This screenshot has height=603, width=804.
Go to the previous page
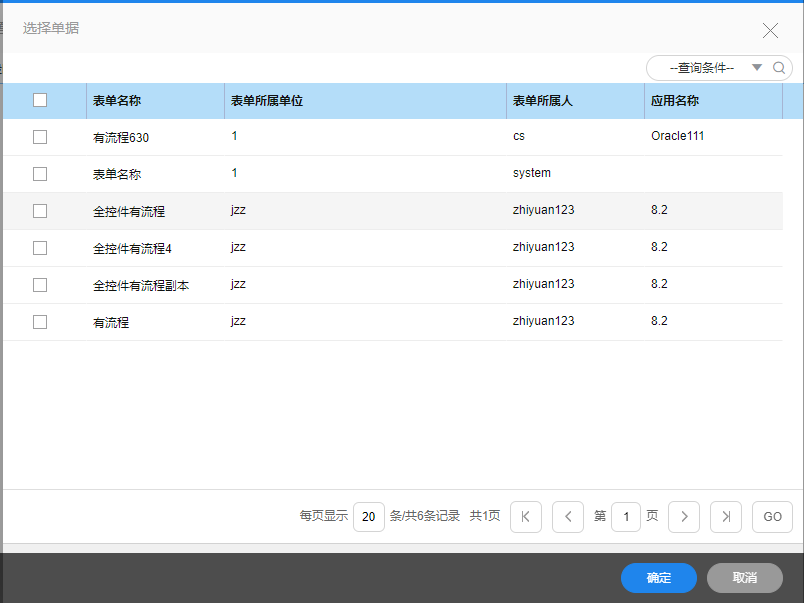(x=568, y=517)
